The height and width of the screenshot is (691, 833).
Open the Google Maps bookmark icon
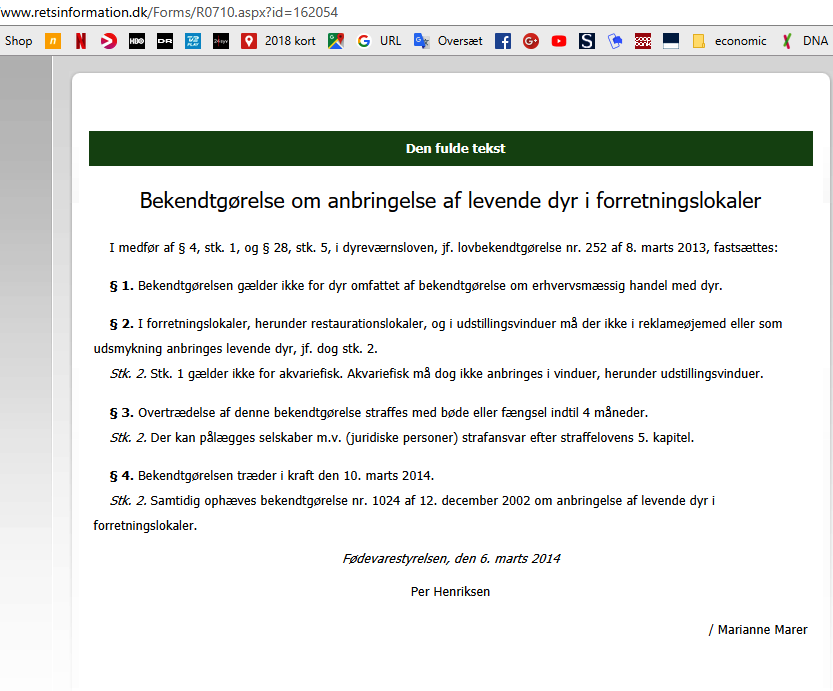[x=336, y=41]
